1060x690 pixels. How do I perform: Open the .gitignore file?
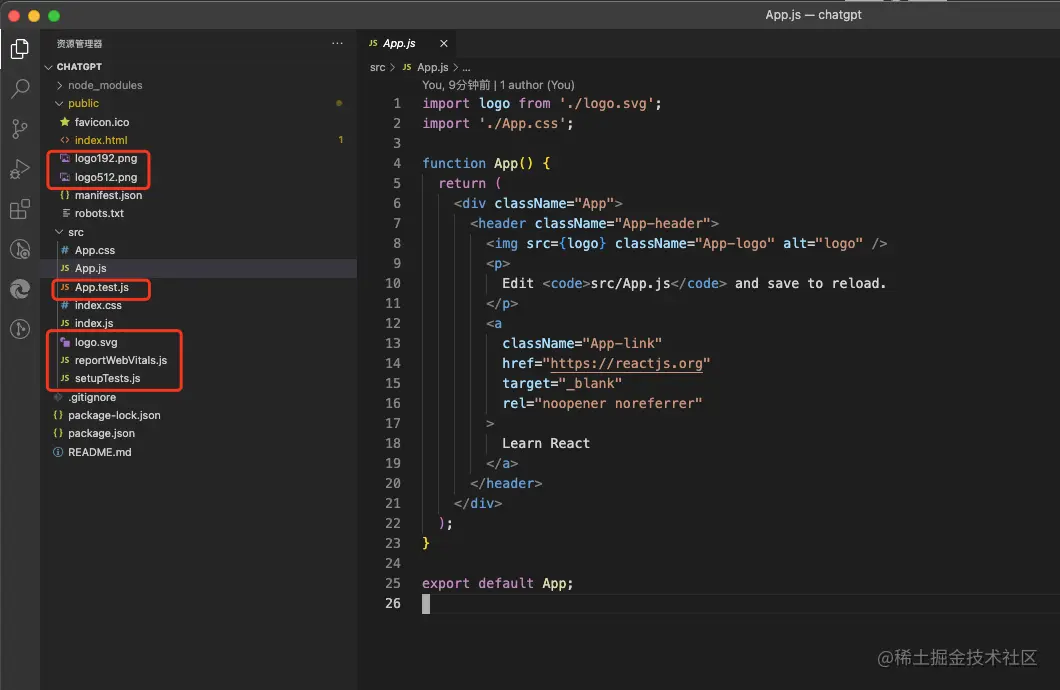coord(91,397)
